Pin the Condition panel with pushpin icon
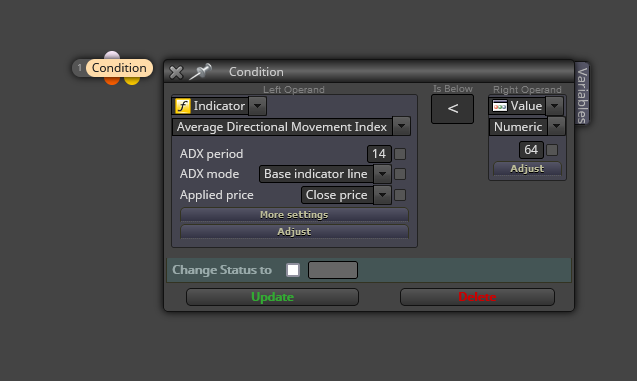The width and height of the screenshot is (637, 381). coord(200,71)
